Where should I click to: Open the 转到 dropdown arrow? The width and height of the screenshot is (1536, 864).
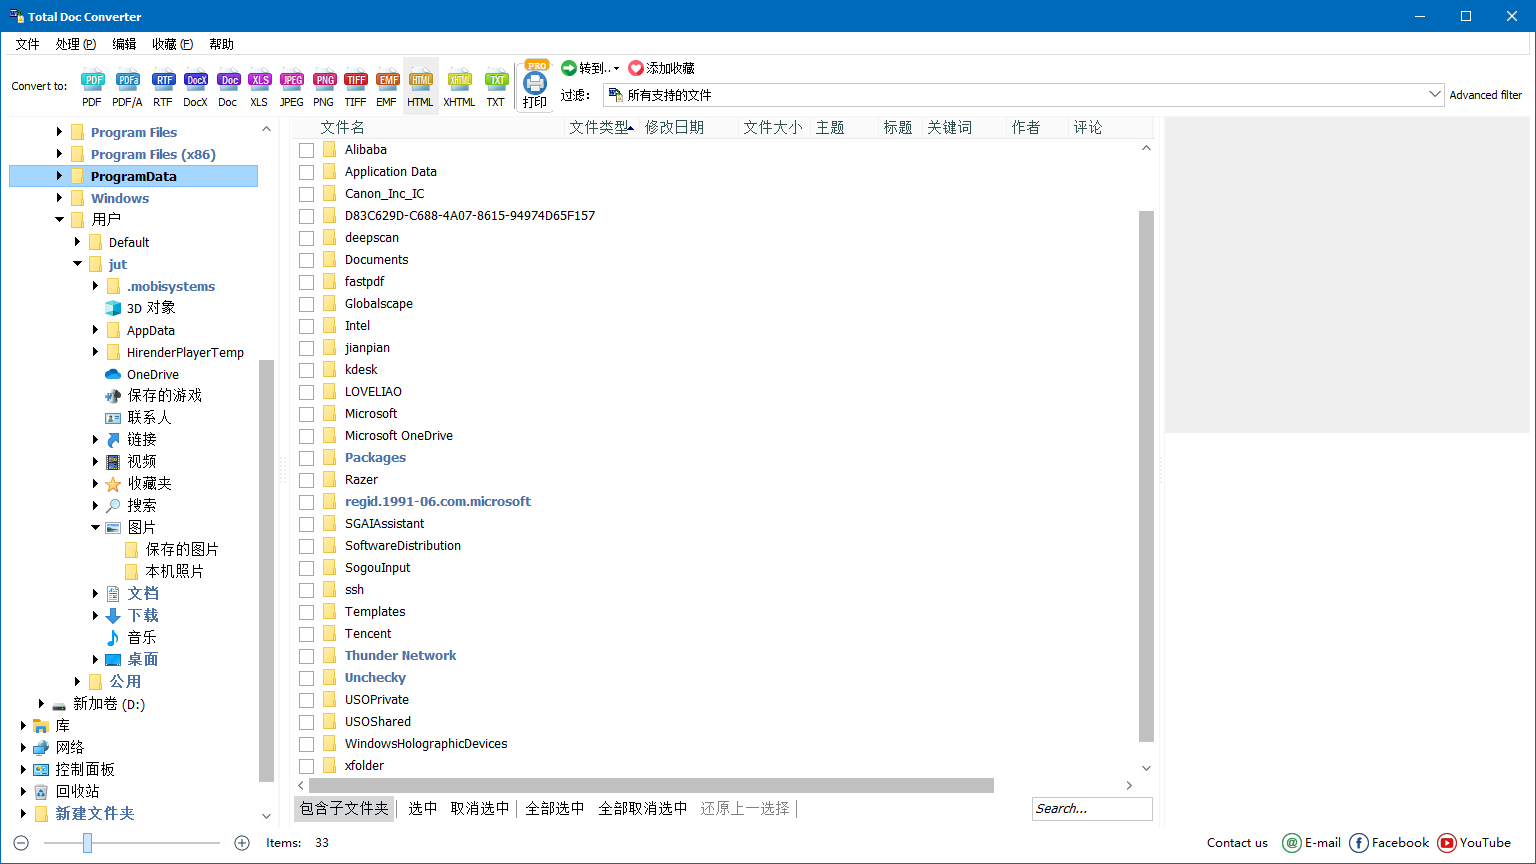coord(616,68)
